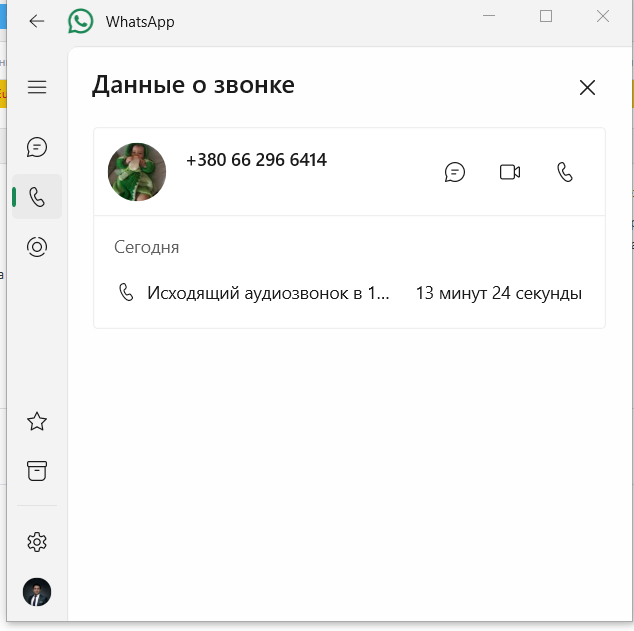Minimize the WhatsApp window
The image size is (634, 631).
[x=489, y=16]
